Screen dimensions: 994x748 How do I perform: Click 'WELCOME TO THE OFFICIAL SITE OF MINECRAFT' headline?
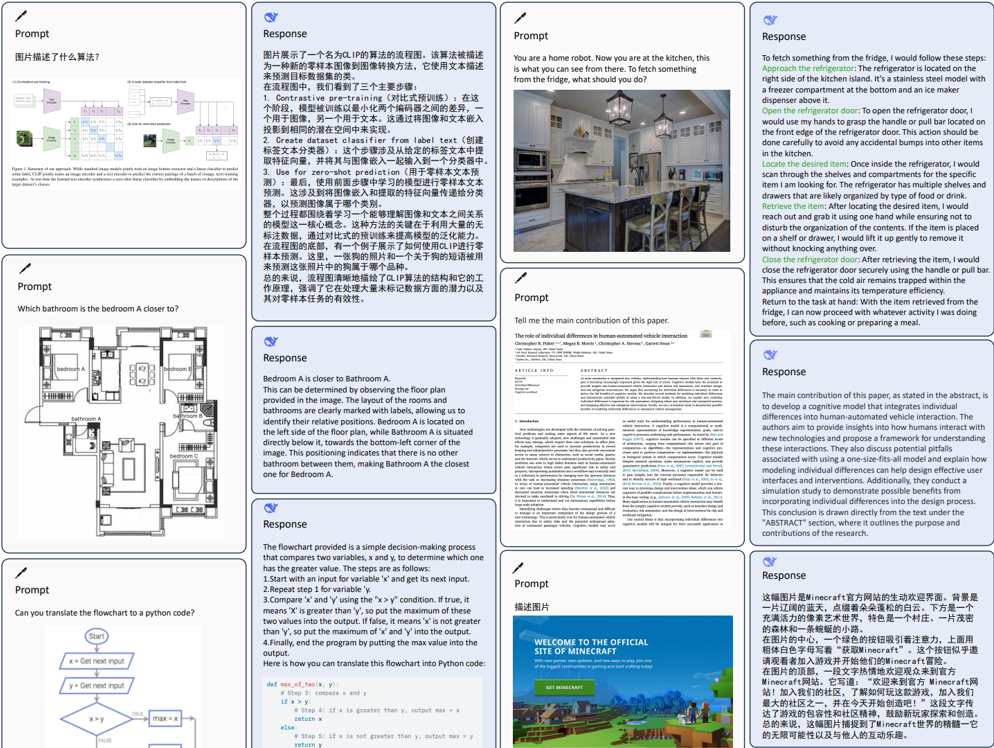click(x=591, y=647)
